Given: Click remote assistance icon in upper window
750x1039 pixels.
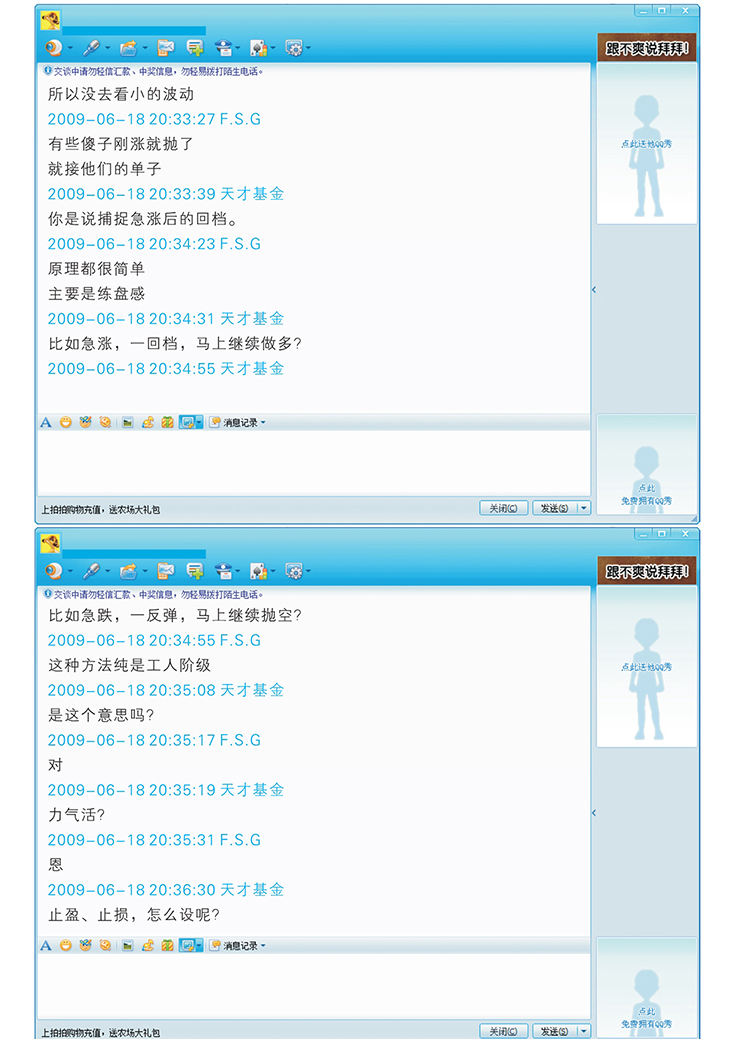Looking at the screenshot, I should (225, 48).
